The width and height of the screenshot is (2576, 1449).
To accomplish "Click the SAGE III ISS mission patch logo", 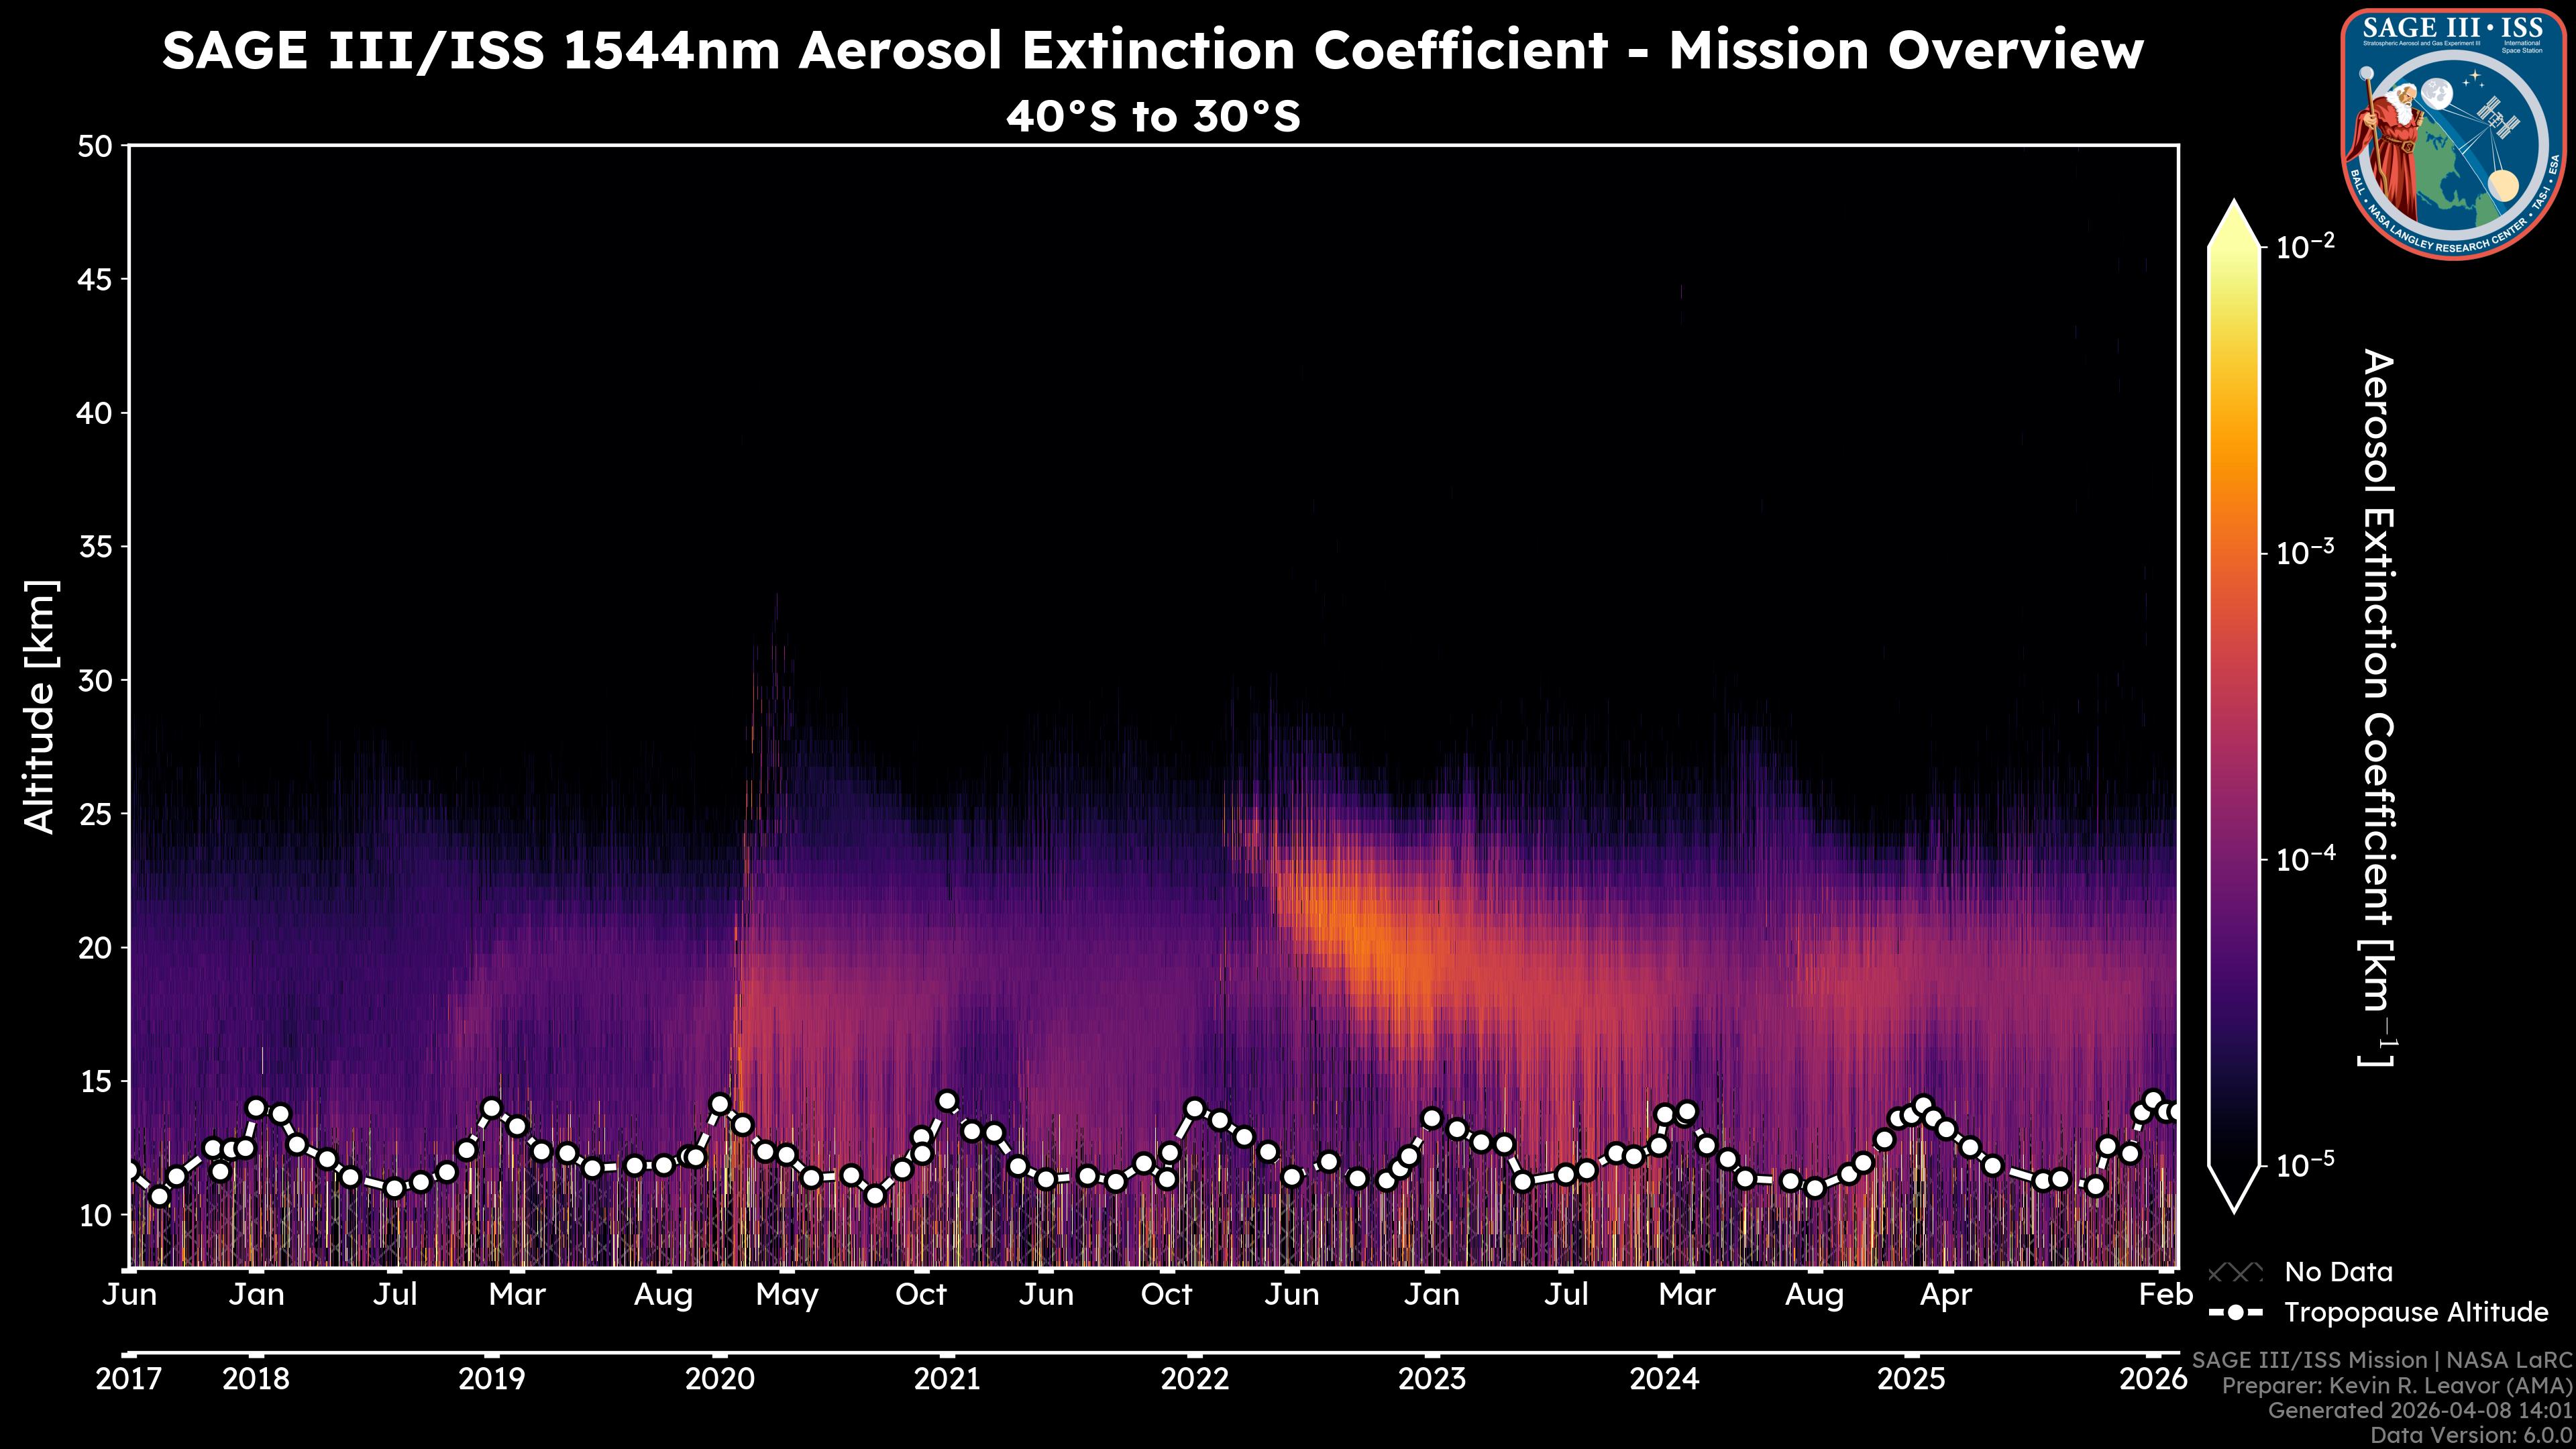I will click(2453, 134).
